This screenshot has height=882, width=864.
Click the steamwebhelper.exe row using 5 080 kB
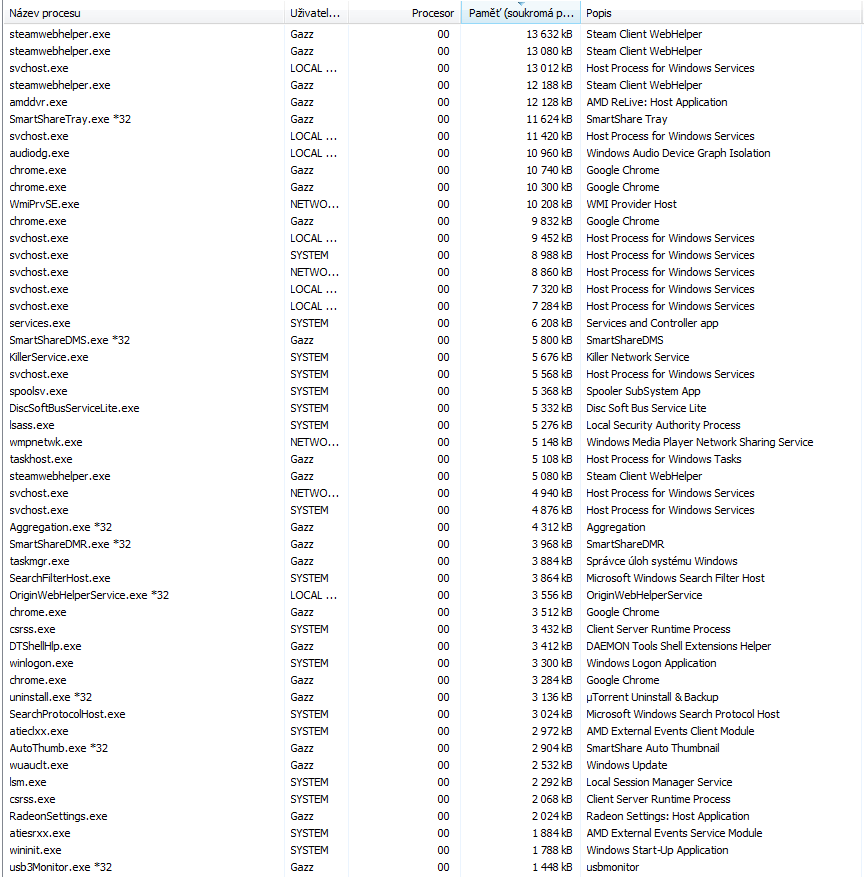433,476
